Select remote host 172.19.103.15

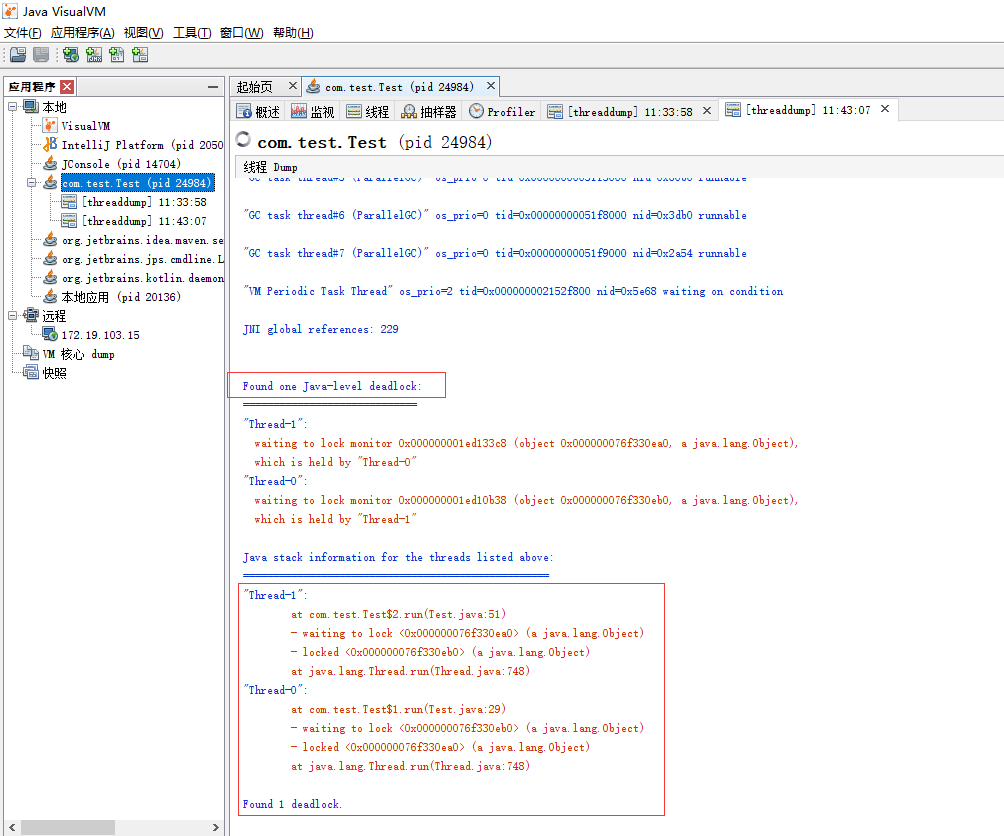[x=101, y=335]
